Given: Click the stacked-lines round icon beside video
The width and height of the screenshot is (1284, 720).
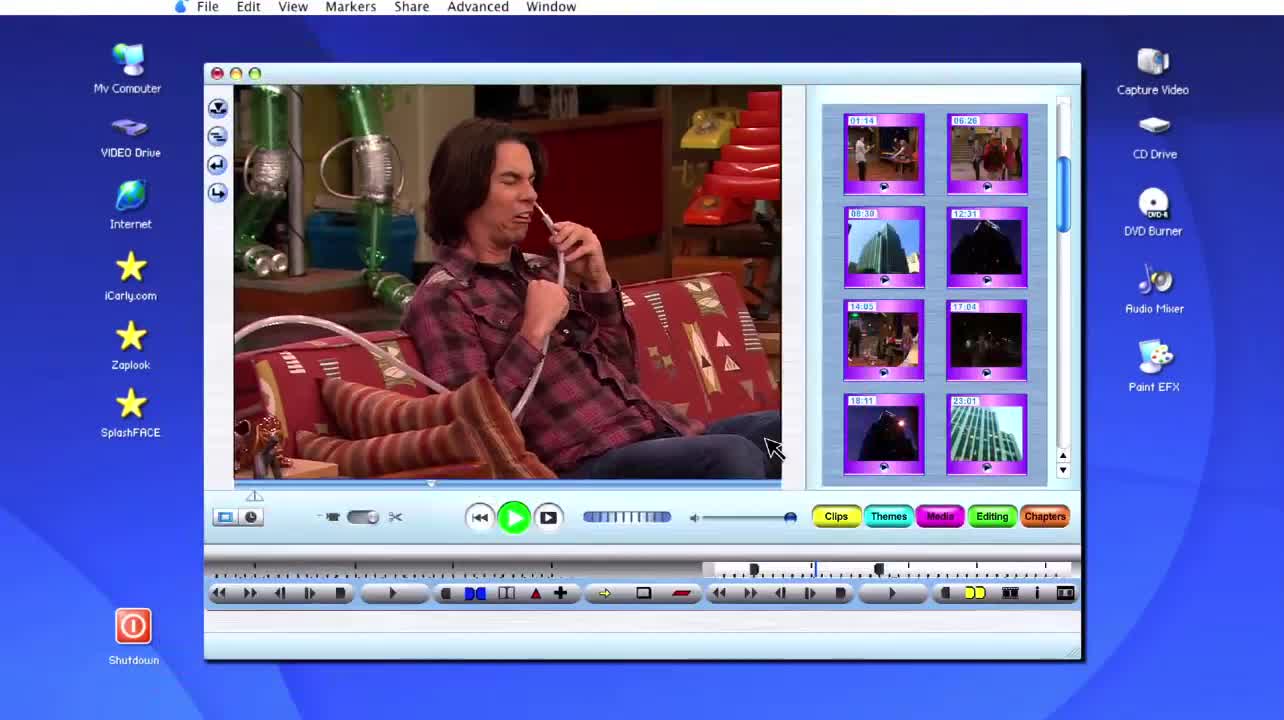Looking at the screenshot, I should 217,135.
